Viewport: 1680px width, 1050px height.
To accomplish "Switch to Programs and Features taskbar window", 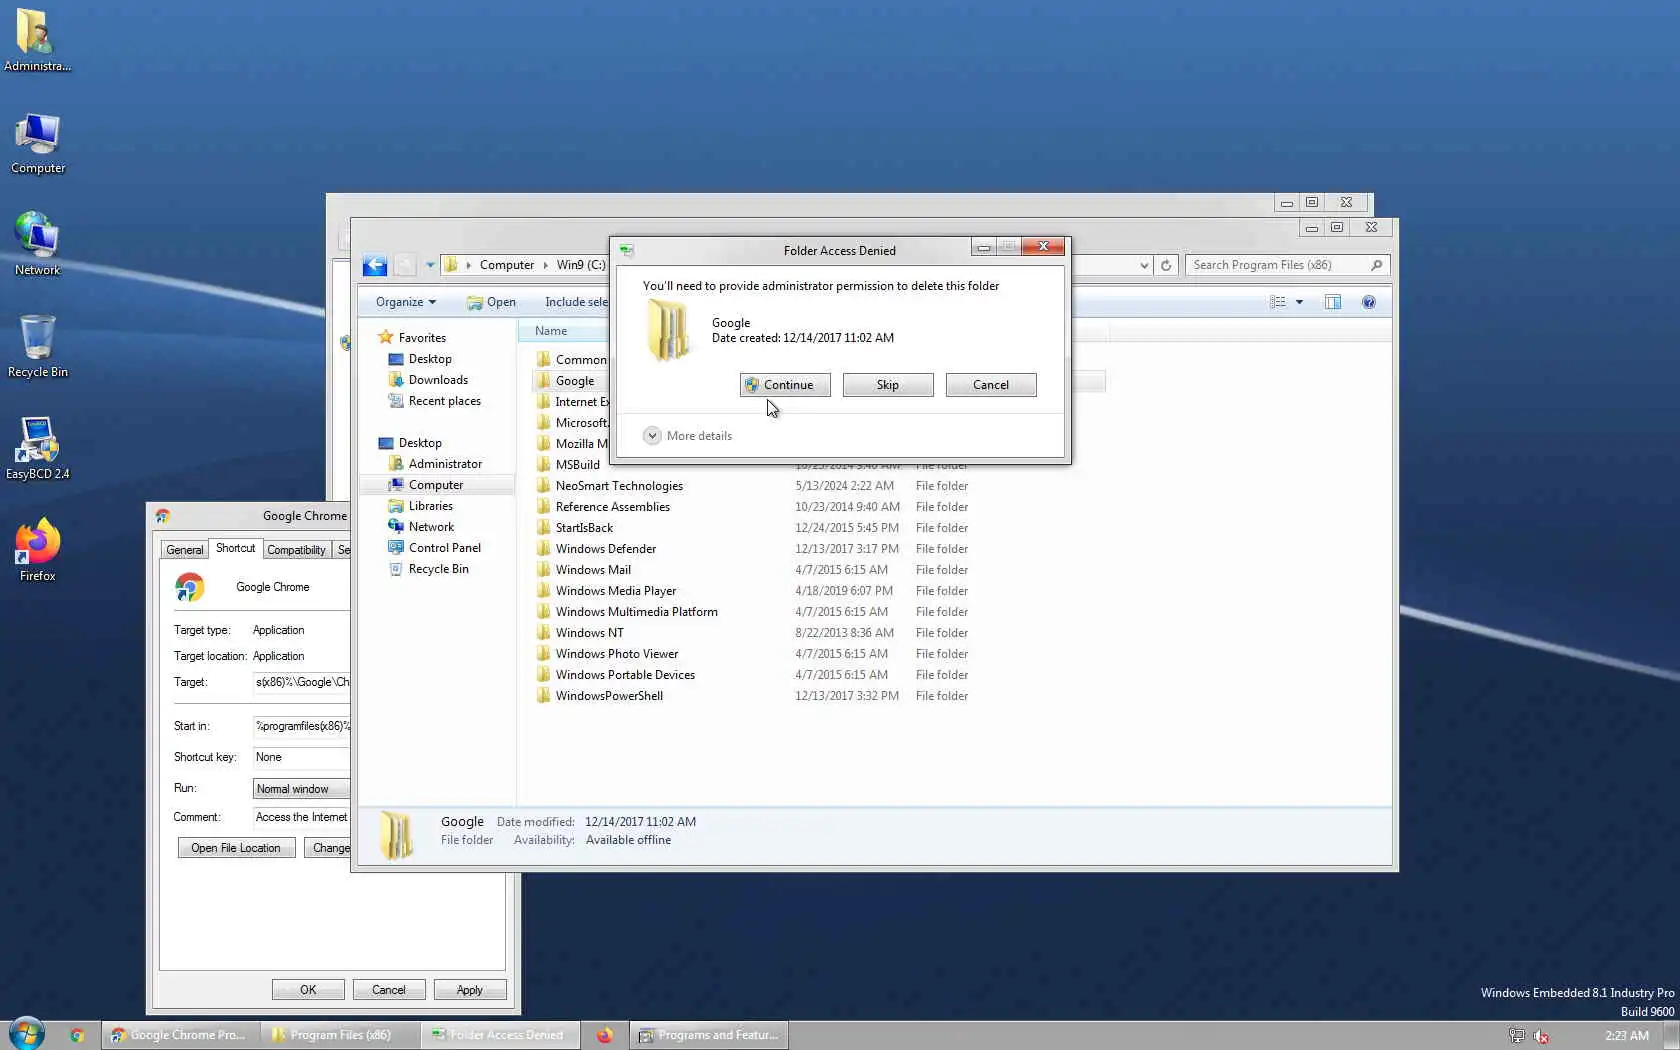I will pos(709,1035).
